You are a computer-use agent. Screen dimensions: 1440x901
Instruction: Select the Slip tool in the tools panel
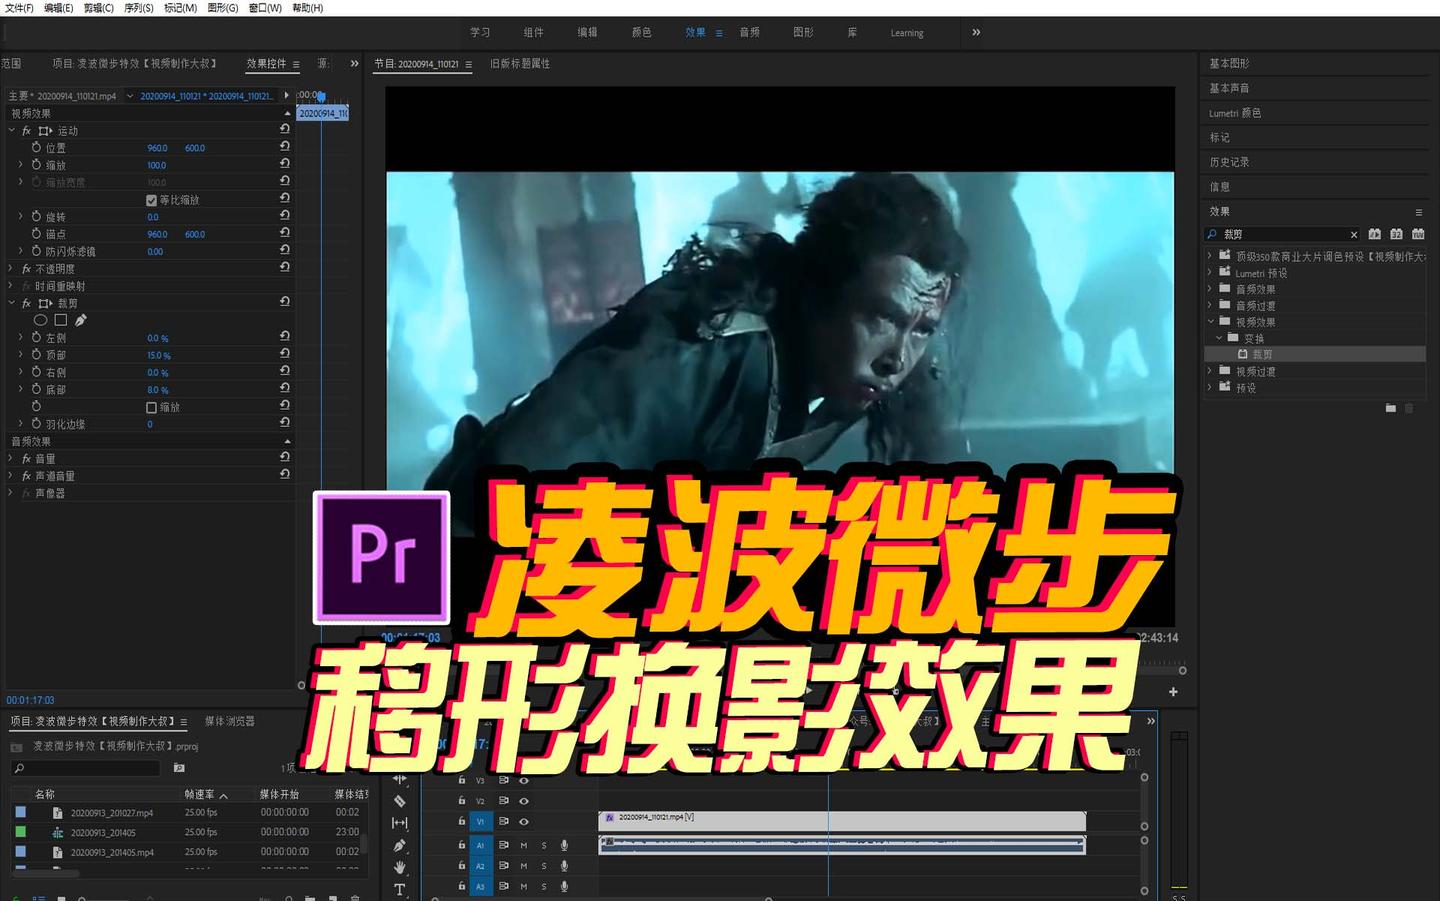point(400,823)
